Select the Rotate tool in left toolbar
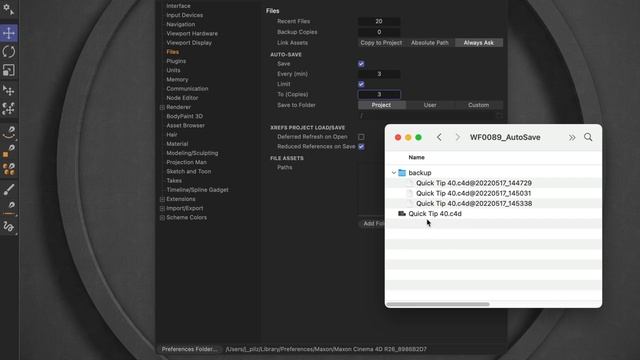 pyautogui.click(x=9, y=52)
